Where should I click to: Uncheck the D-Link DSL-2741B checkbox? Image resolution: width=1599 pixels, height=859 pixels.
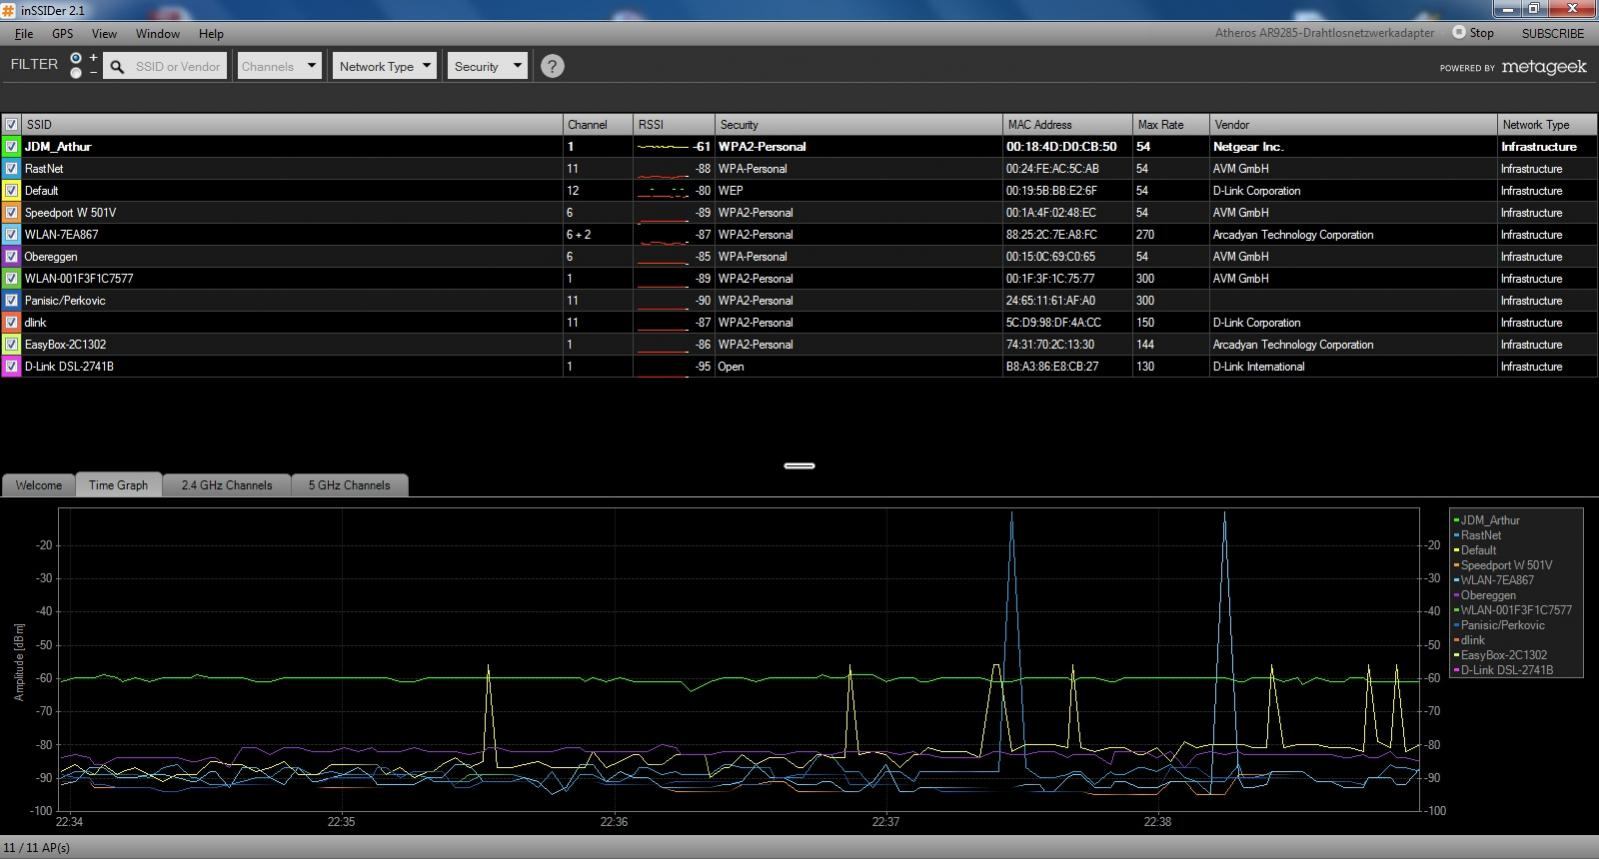click(x=11, y=366)
